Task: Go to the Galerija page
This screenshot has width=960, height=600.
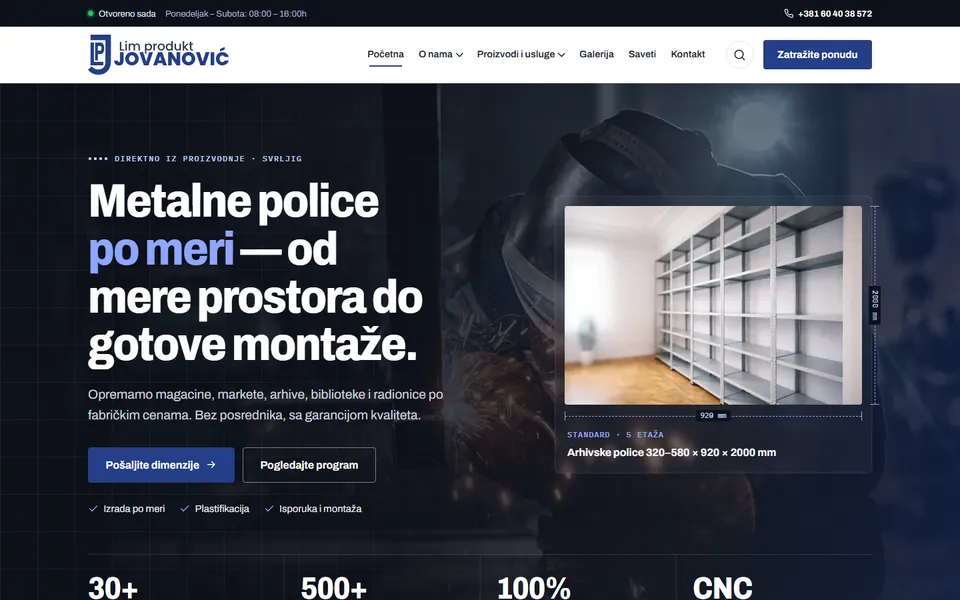Action: tap(596, 54)
